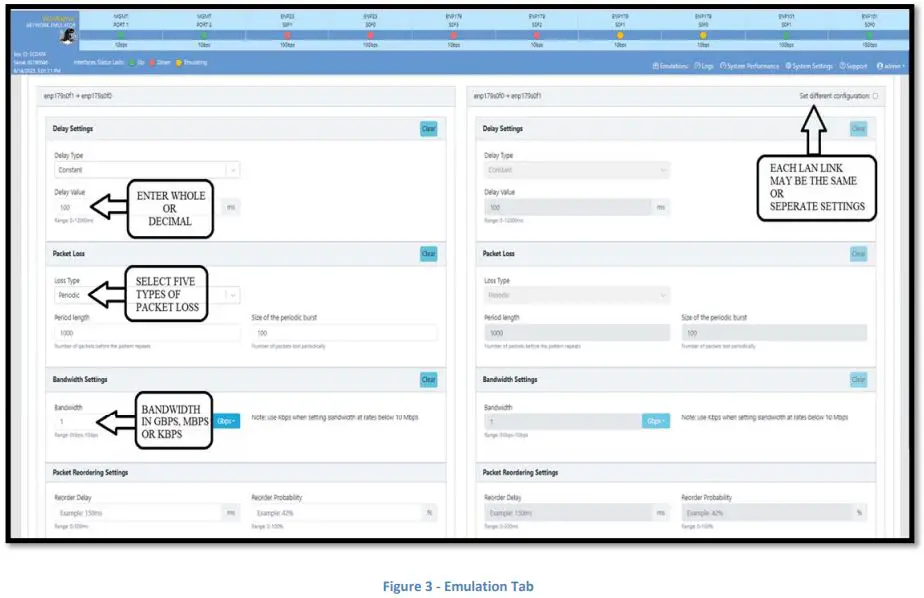924x598 pixels.
Task: Click the first yellow emulating status LED
Action: pyautogui.click(x=620, y=35)
